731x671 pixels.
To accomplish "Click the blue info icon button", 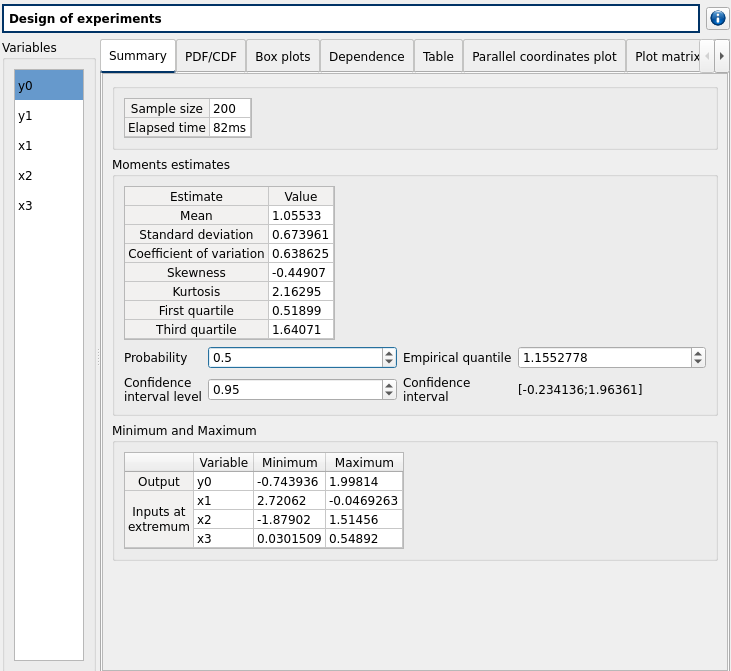I will [717, 19].
